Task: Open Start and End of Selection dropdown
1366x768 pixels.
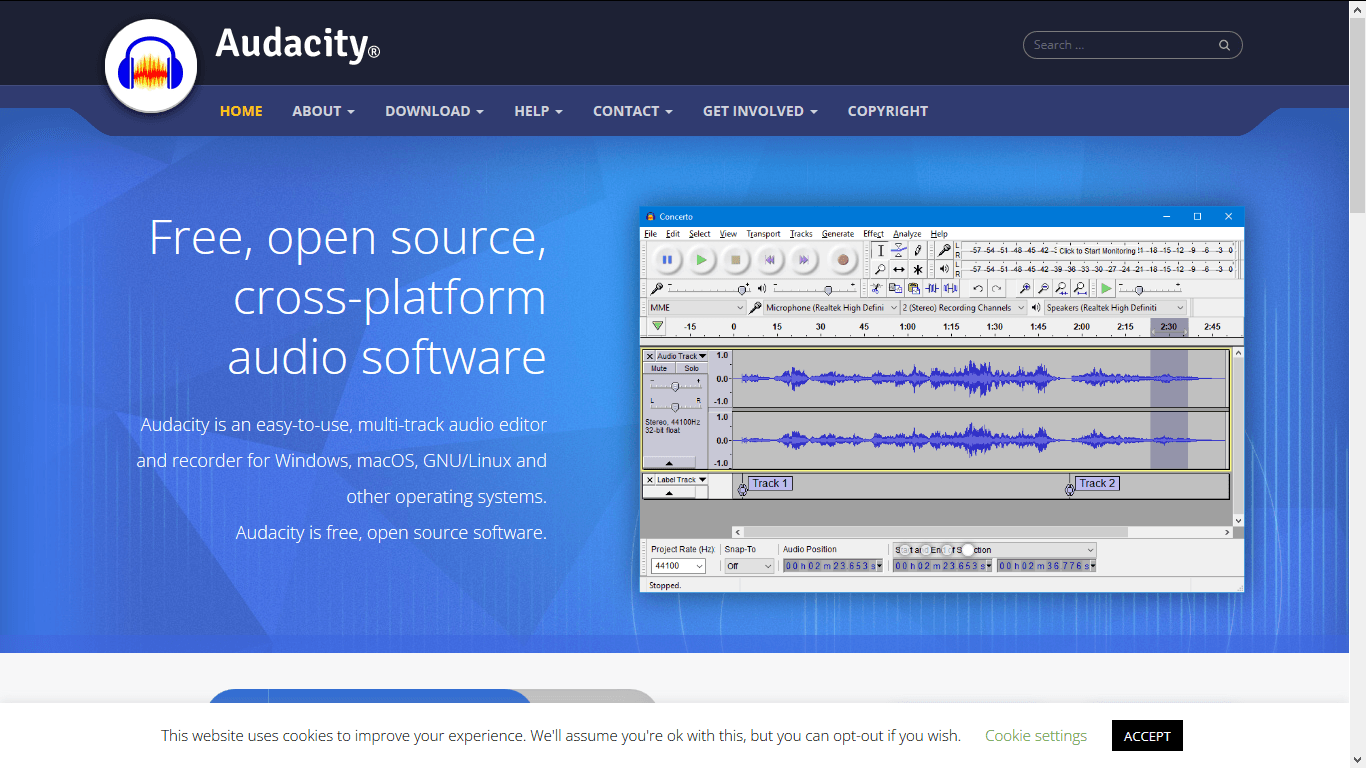Action: 994,550
